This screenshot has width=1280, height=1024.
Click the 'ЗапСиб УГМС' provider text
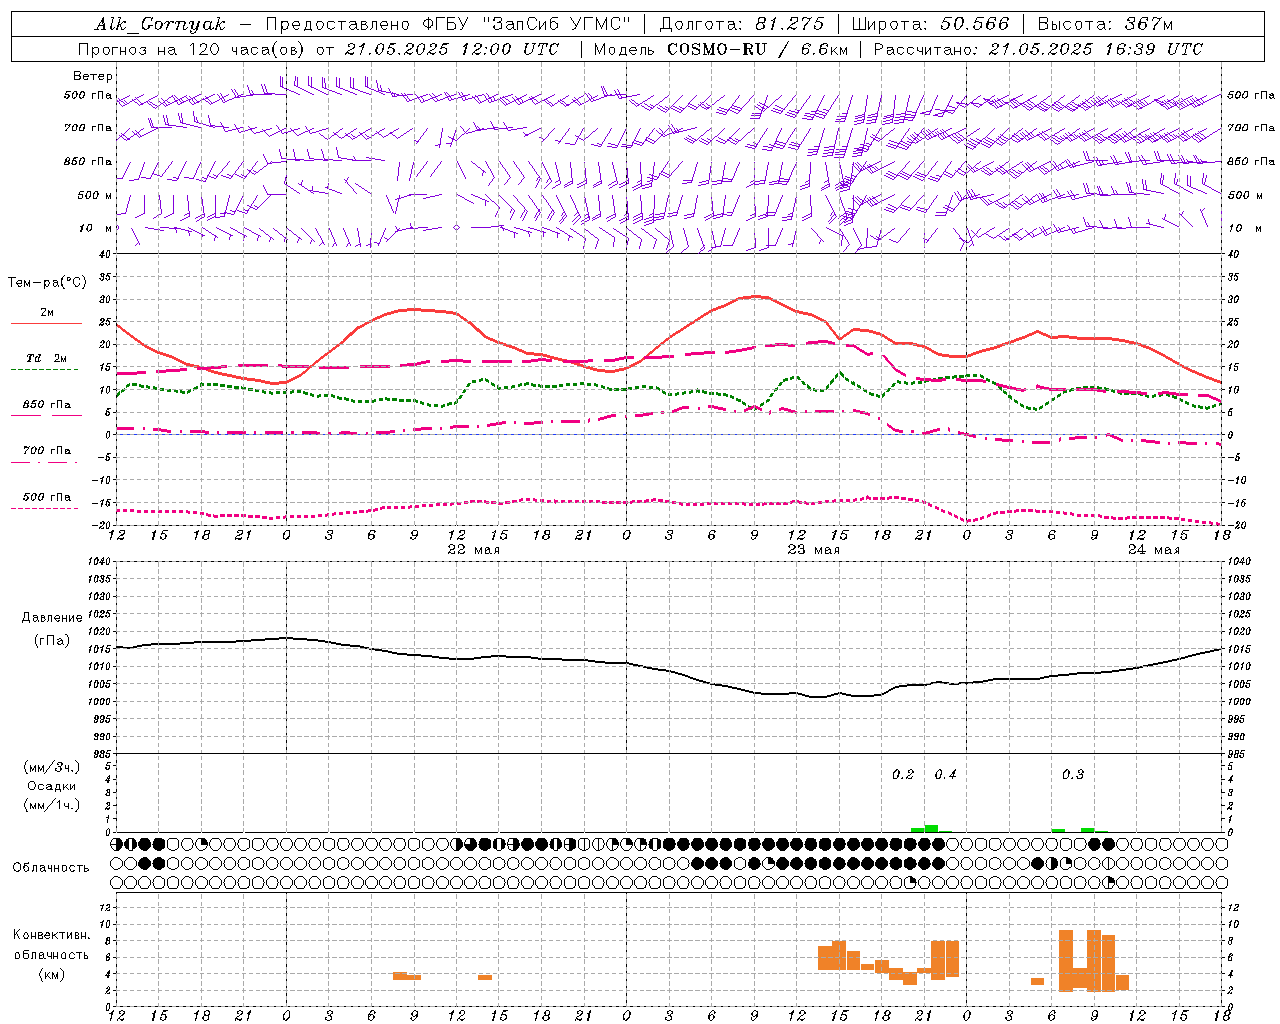(x=558, y=24)
